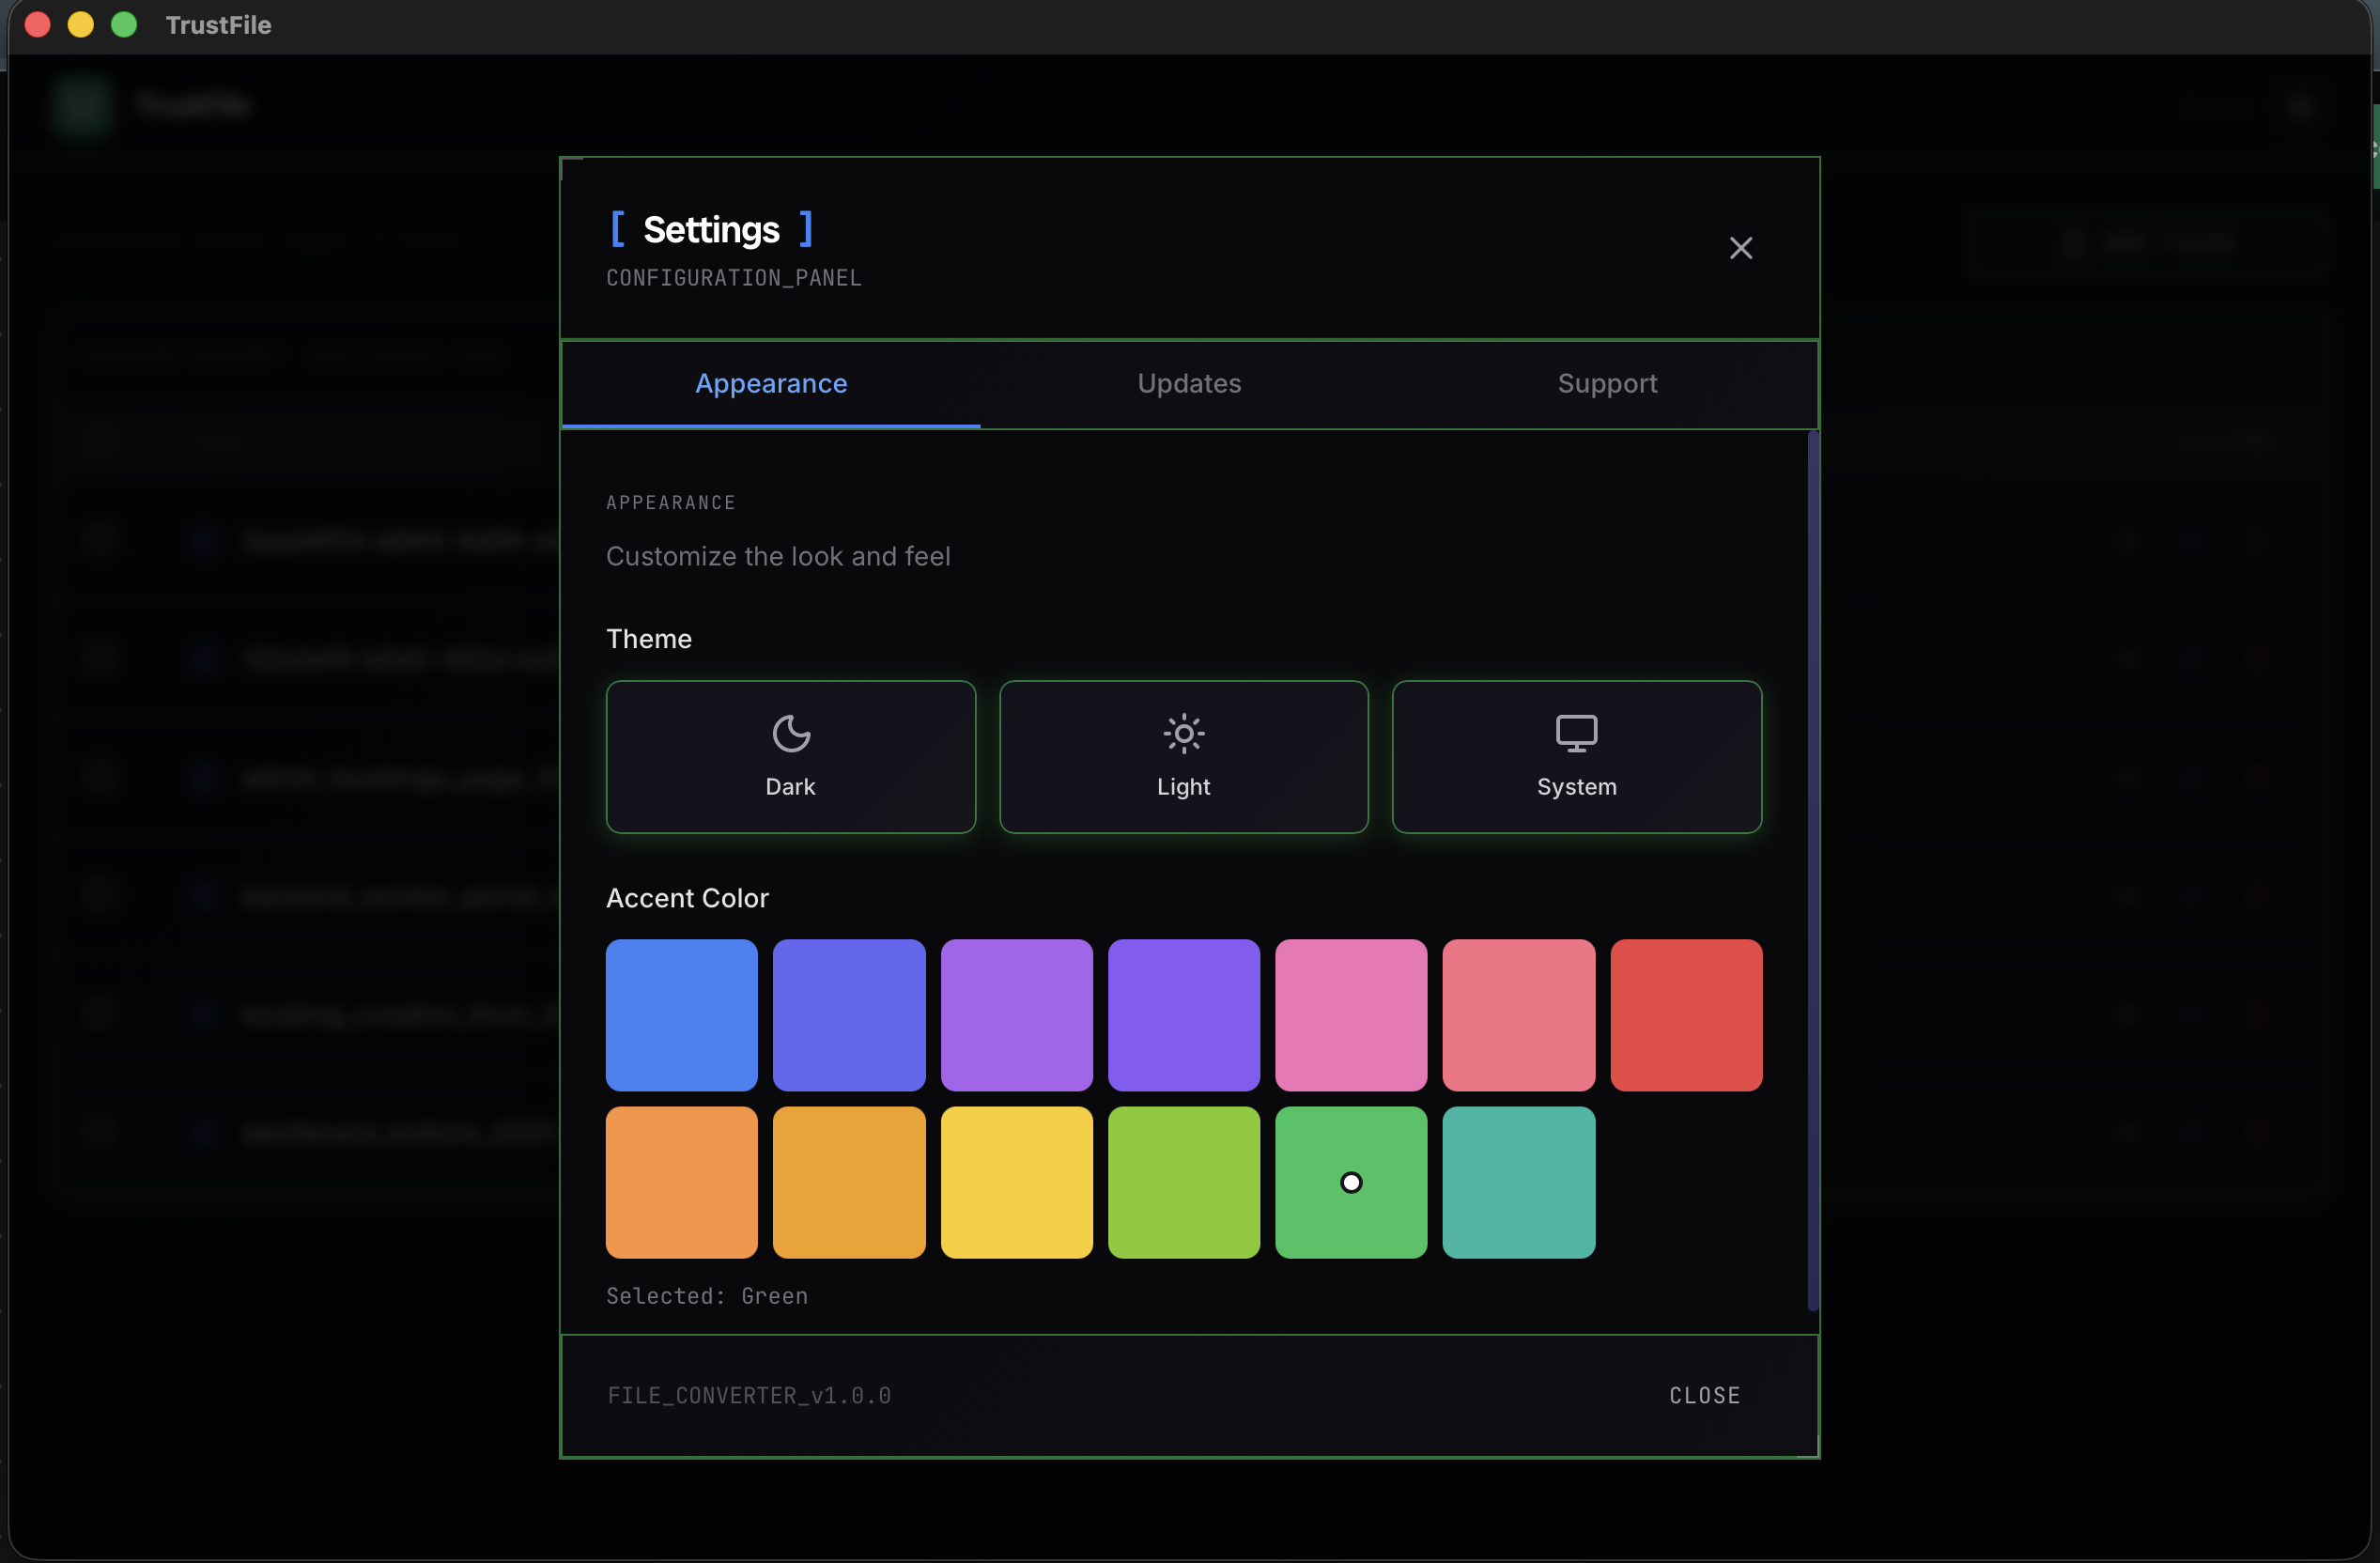The height and width of the screenshot is (1563, 2380).
Task: Click the green macOS fullscreen button
Action: [x=124, y=25]
